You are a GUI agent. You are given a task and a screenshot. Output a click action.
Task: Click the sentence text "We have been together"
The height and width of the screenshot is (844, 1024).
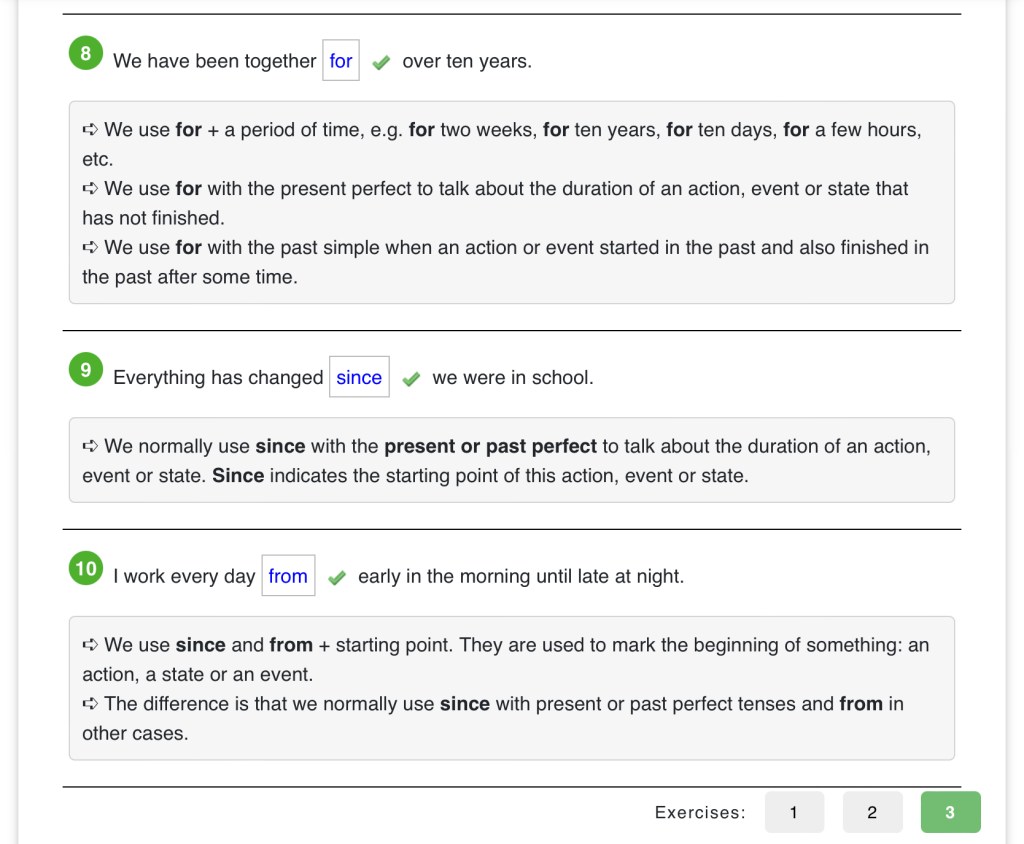(x=214, y=62)
